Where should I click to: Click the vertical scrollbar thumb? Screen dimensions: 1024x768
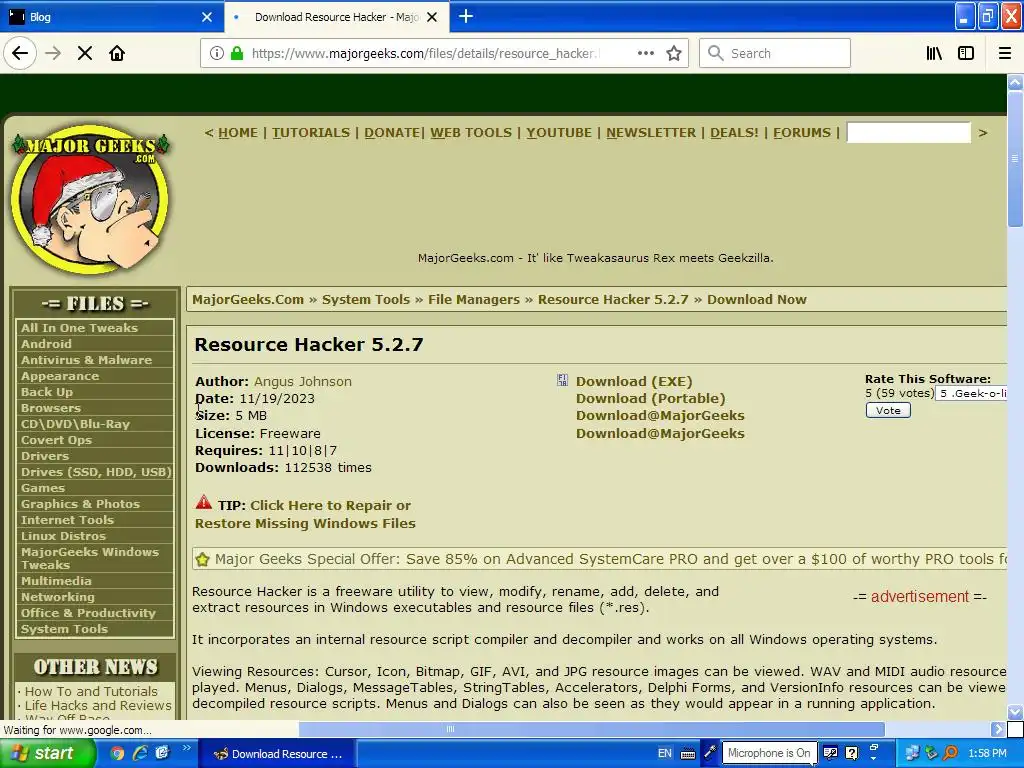pyautogui.click(x=1015, y=159)
